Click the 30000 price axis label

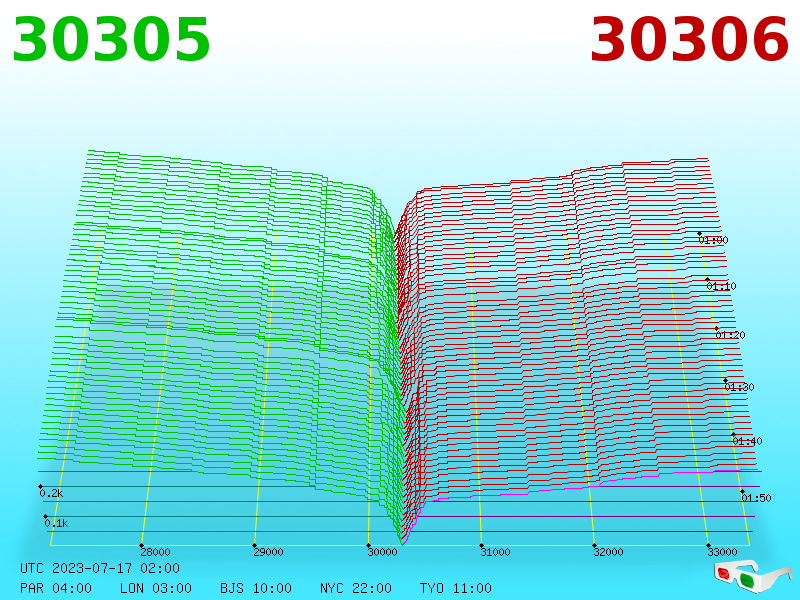coord(382,552)
